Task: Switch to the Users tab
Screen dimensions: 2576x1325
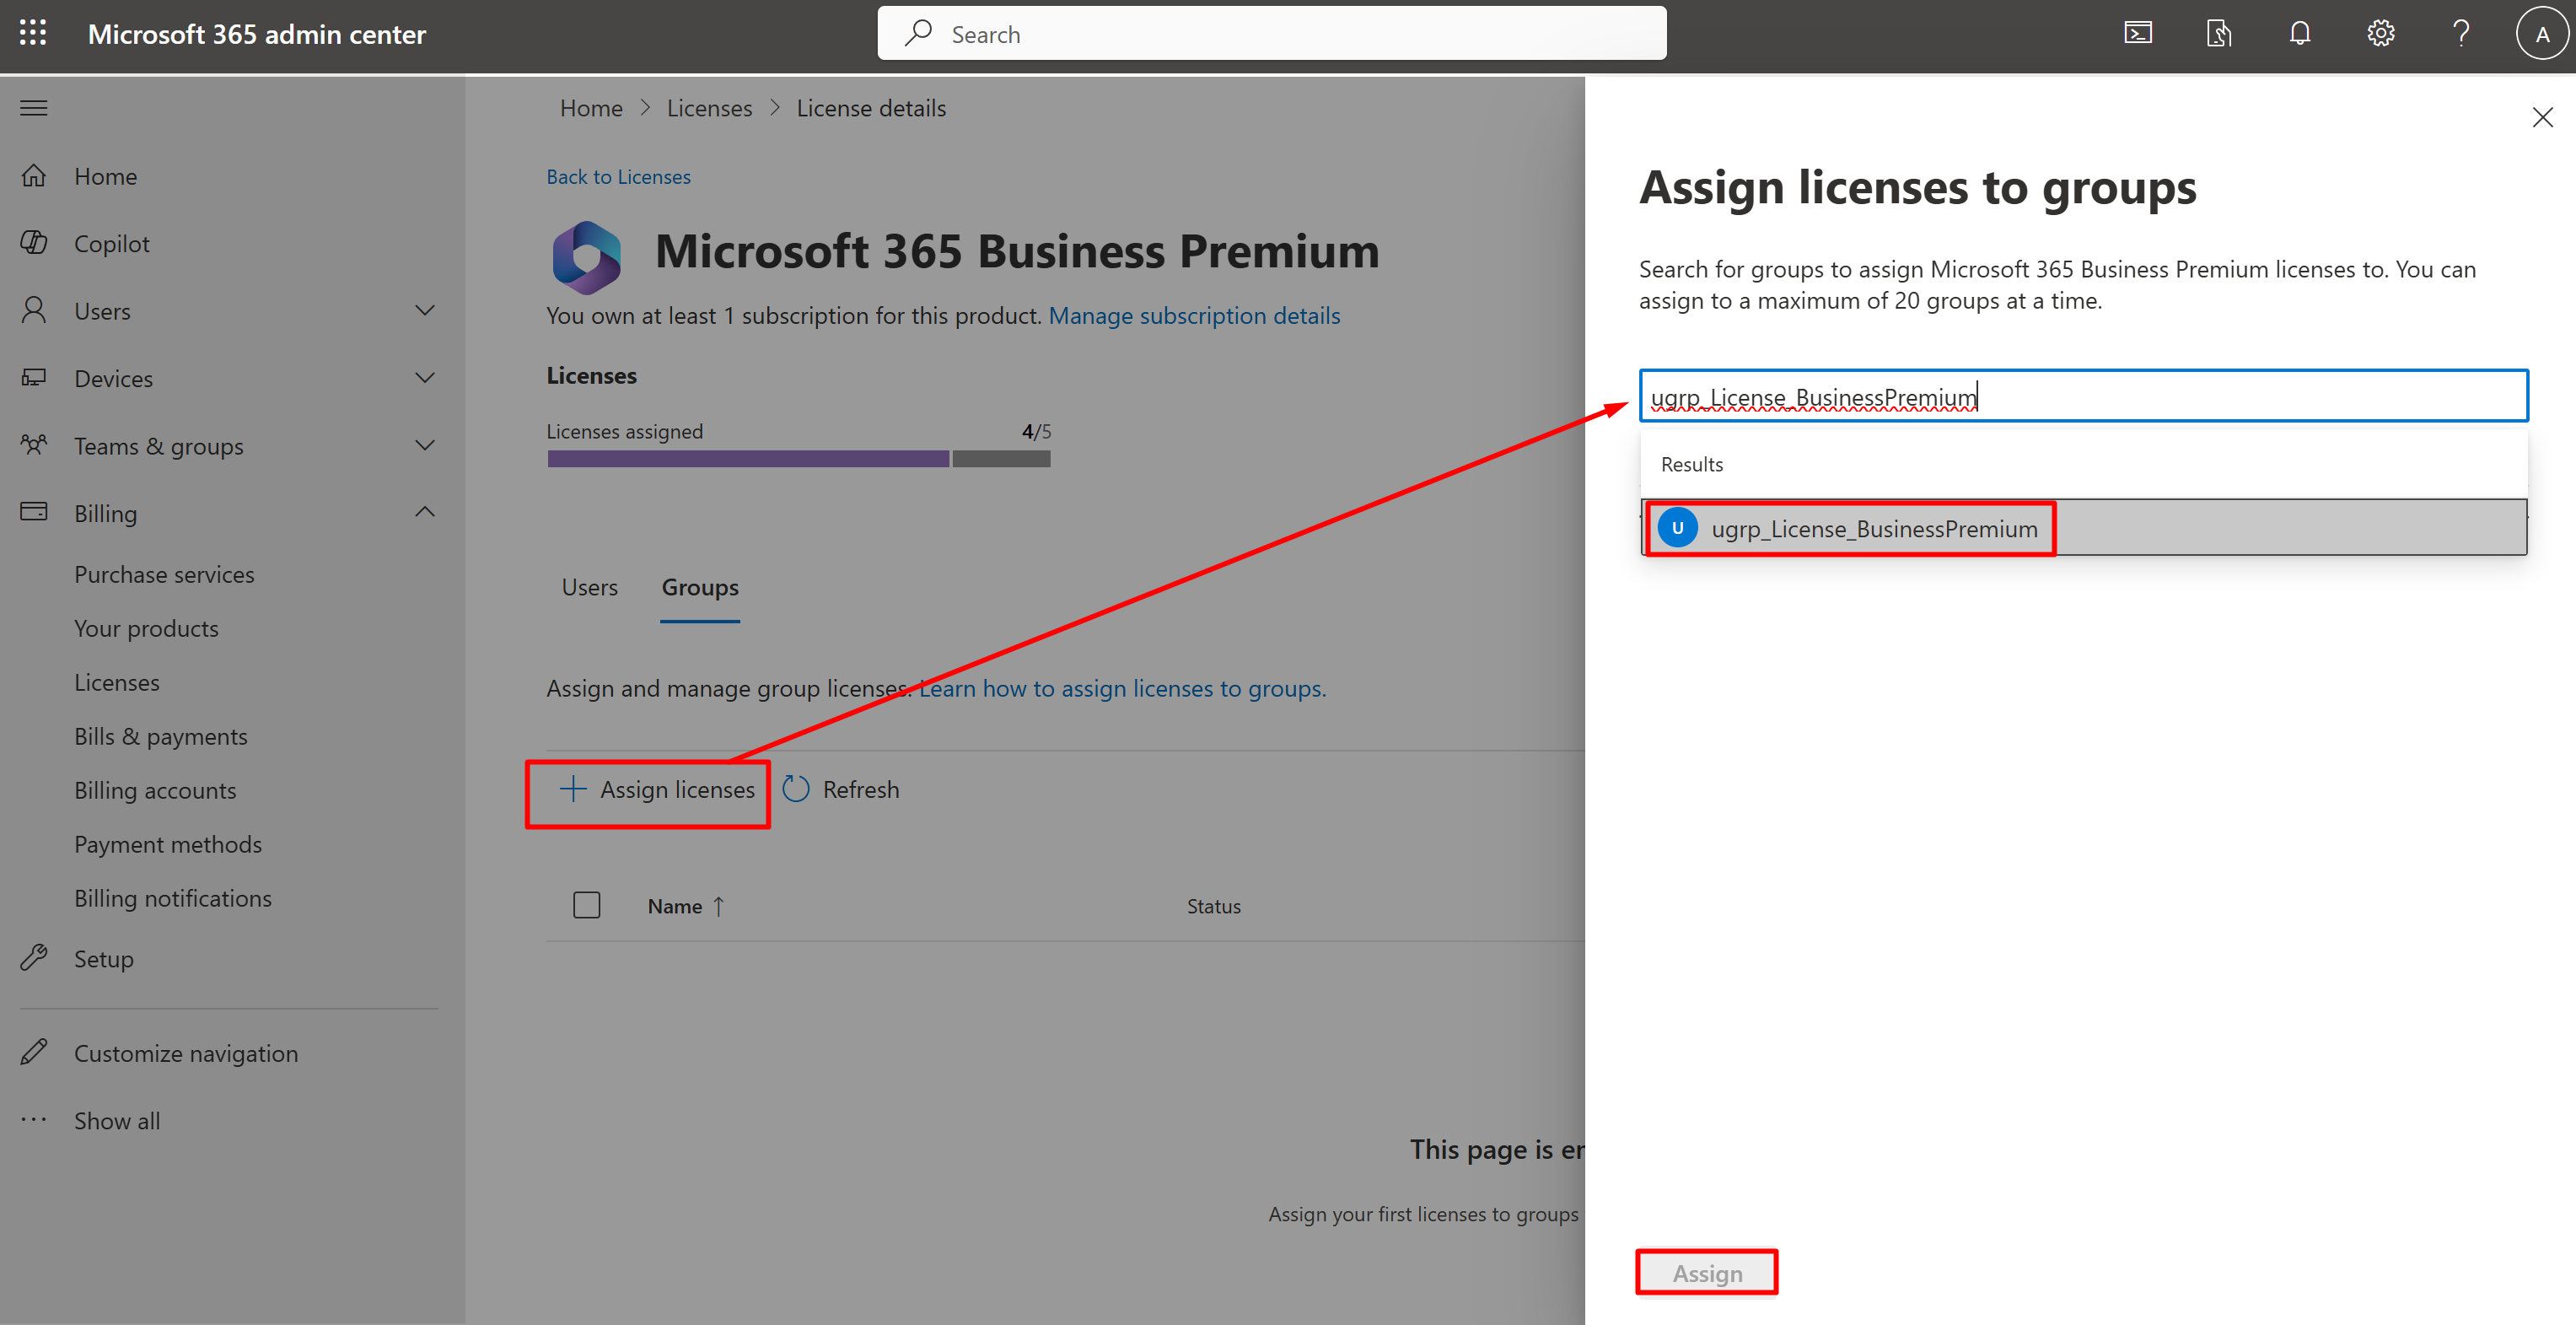Action: coord(590,587)
